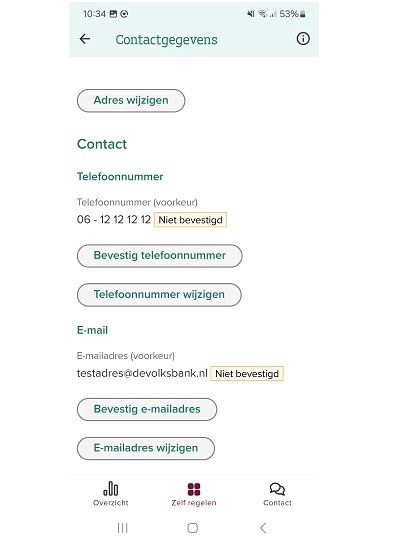Select the testadres@devolksbank.nl email text
This screenshot has width=401, height=541.
tap(142, 373)
